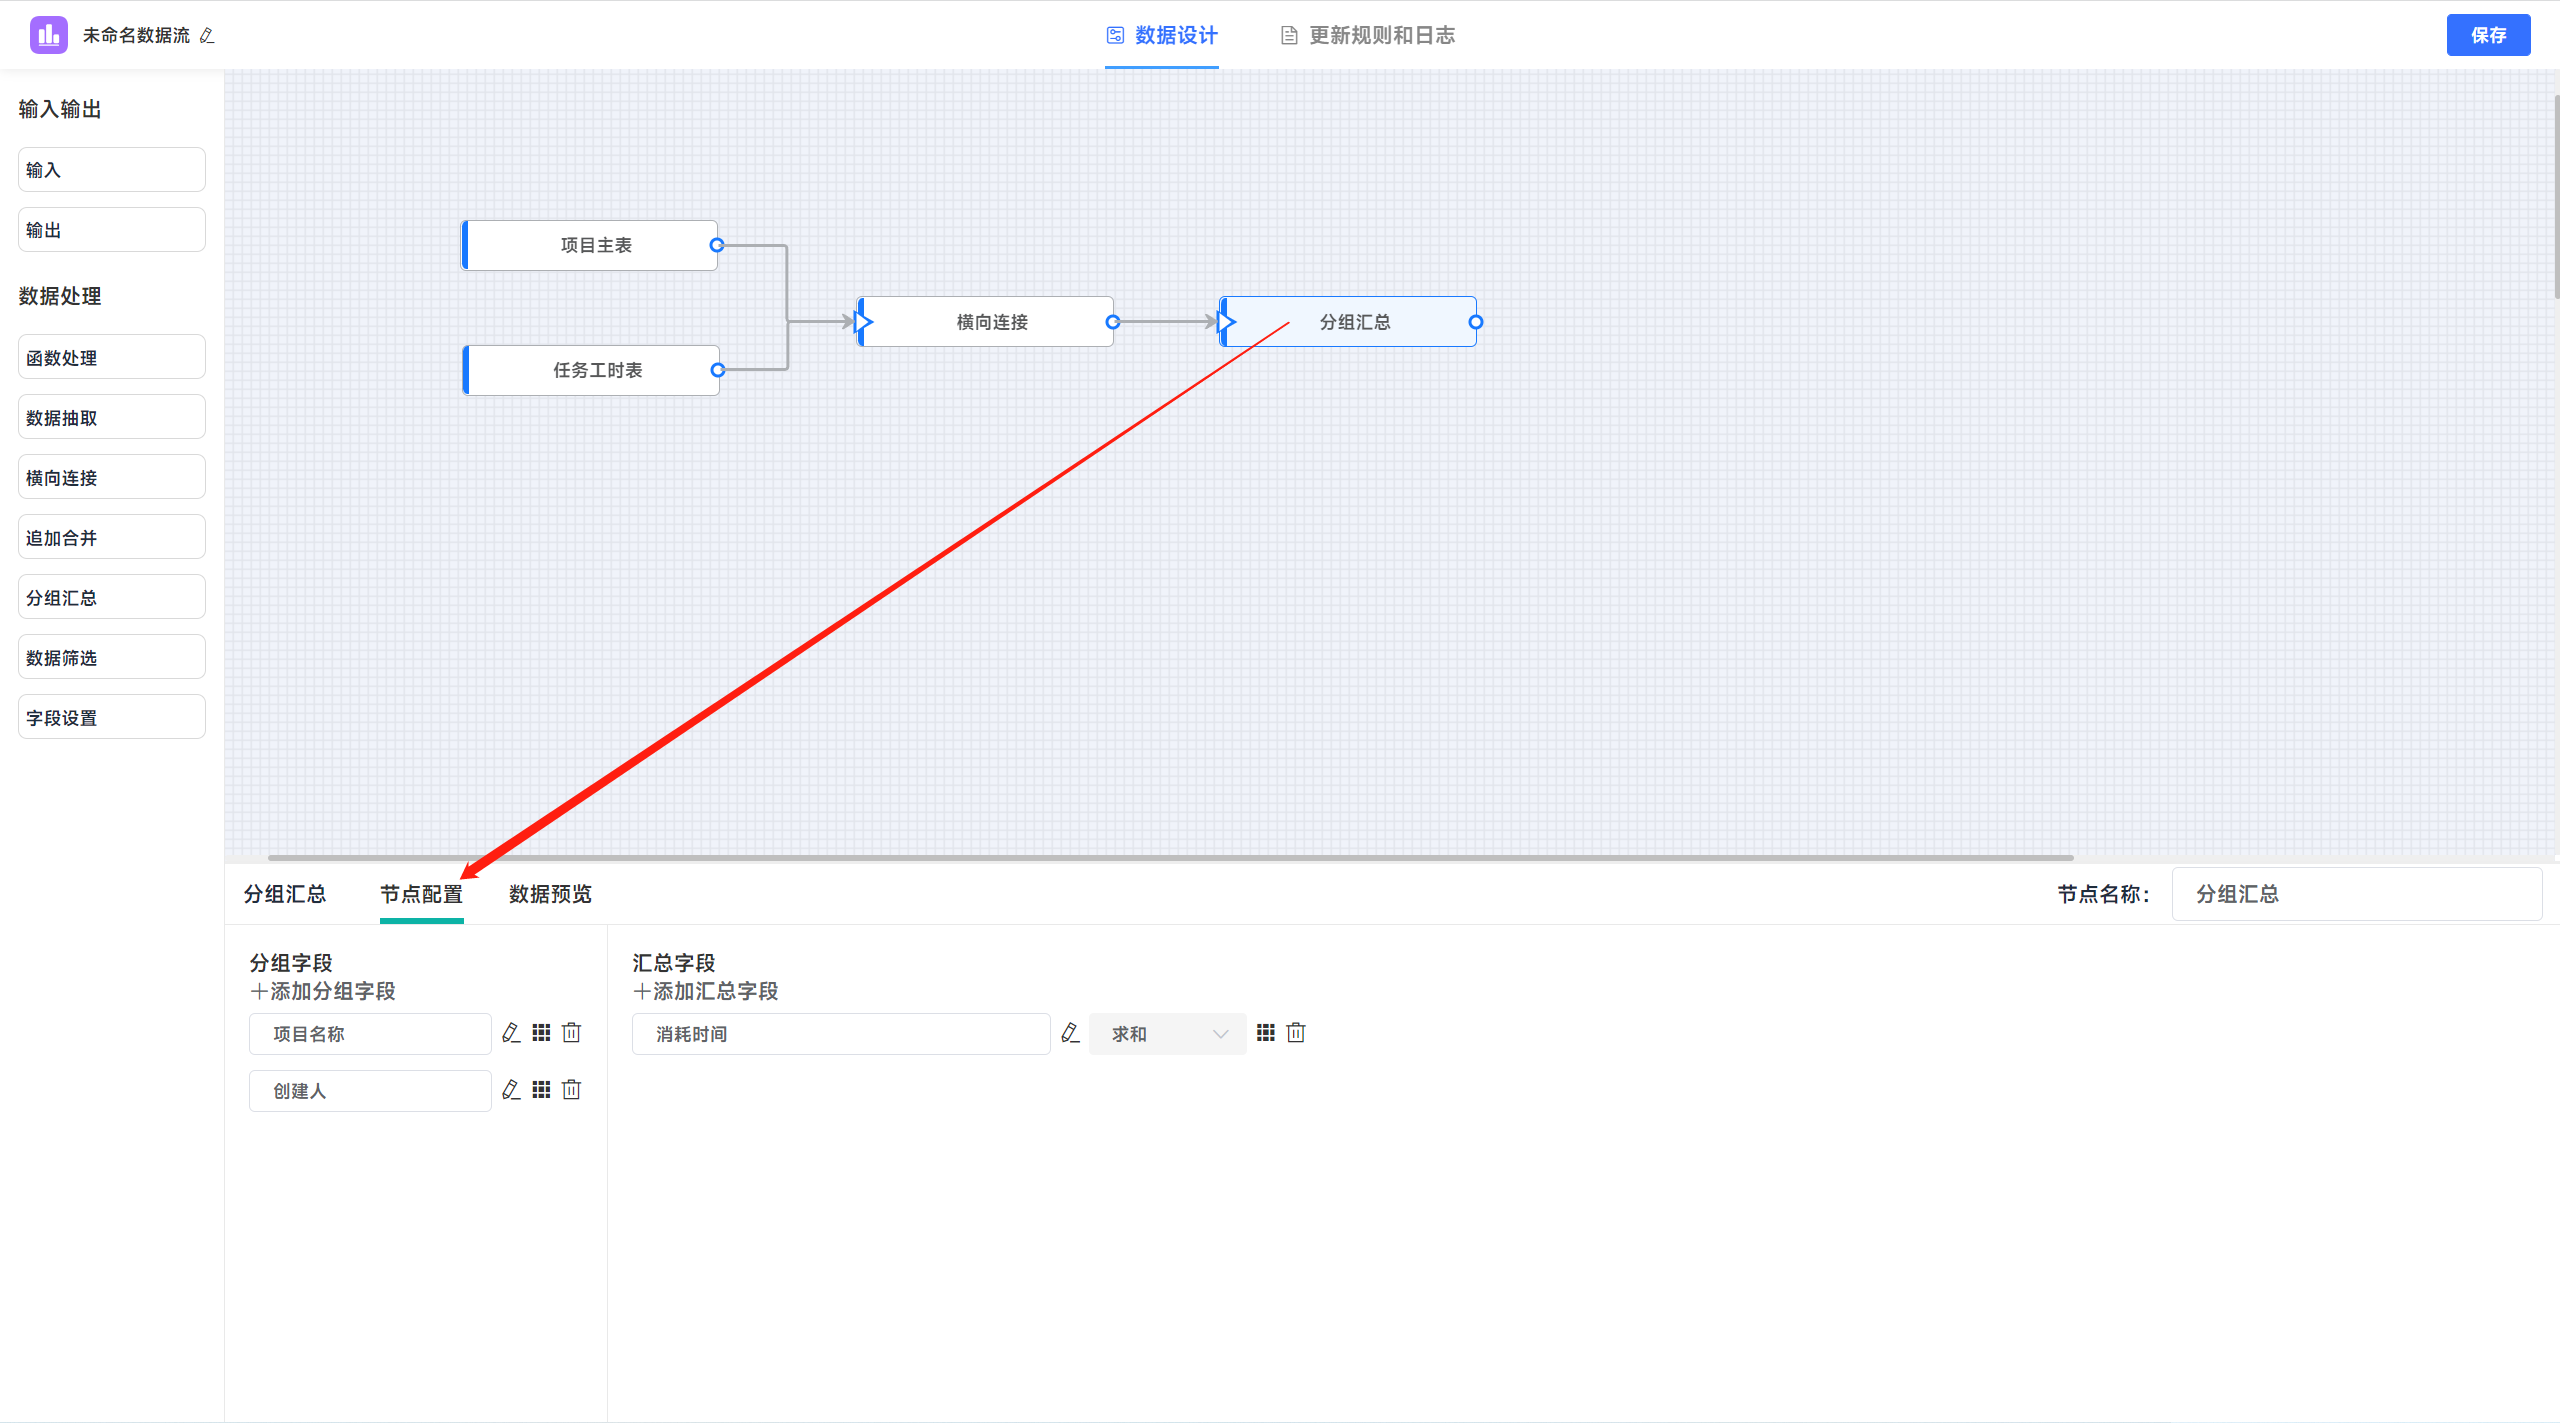Click the 分组汇总 panel title label
The height and width of the screenshot is (1423, 2560).
285,894
